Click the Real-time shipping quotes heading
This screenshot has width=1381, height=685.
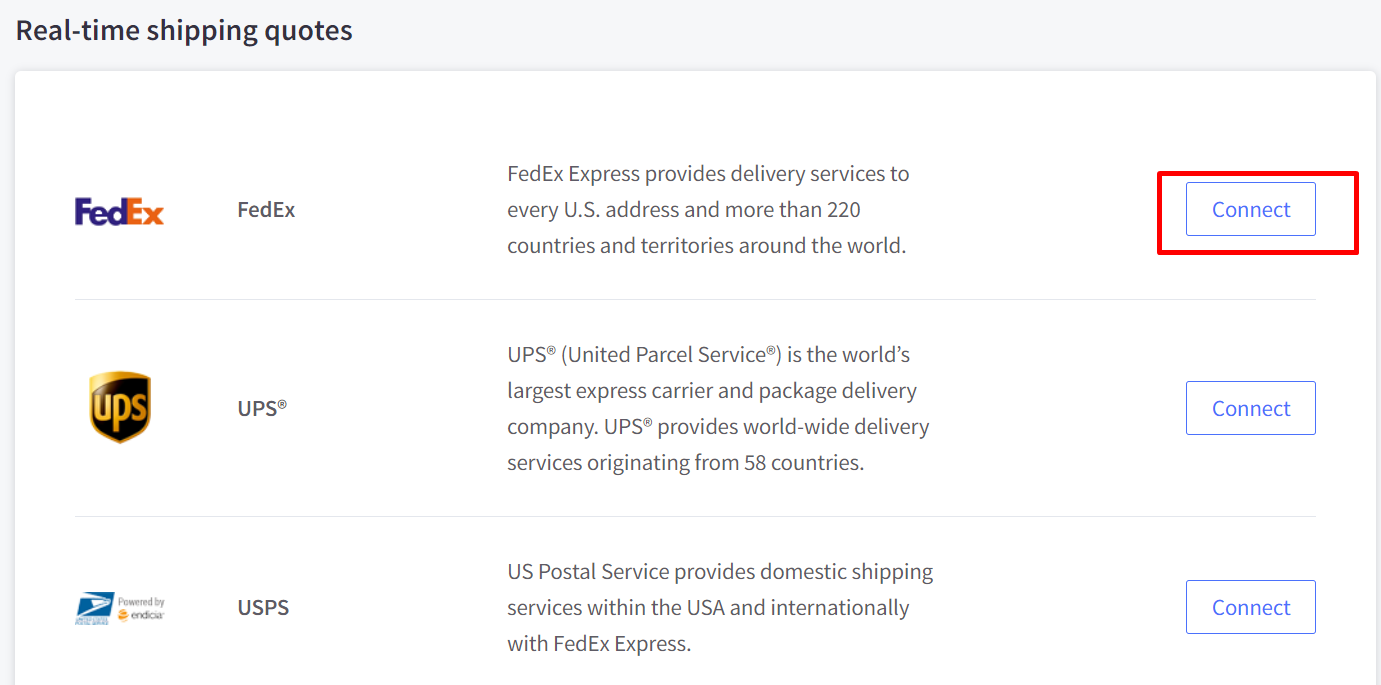pyautogui.click(x=184, y=30)
